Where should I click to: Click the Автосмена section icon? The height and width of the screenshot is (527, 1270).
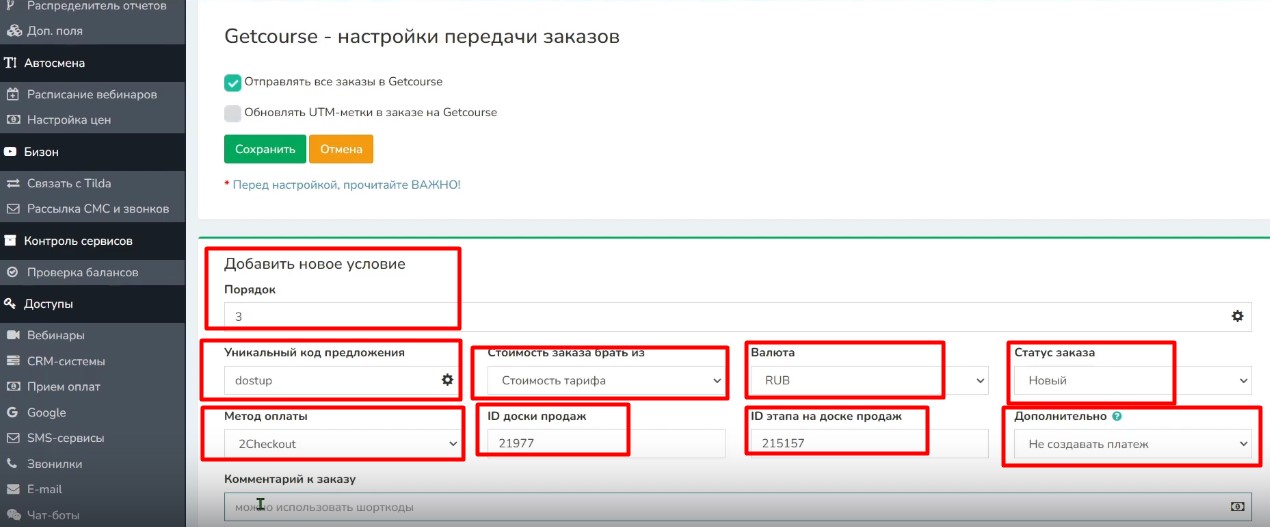point(11,63)
